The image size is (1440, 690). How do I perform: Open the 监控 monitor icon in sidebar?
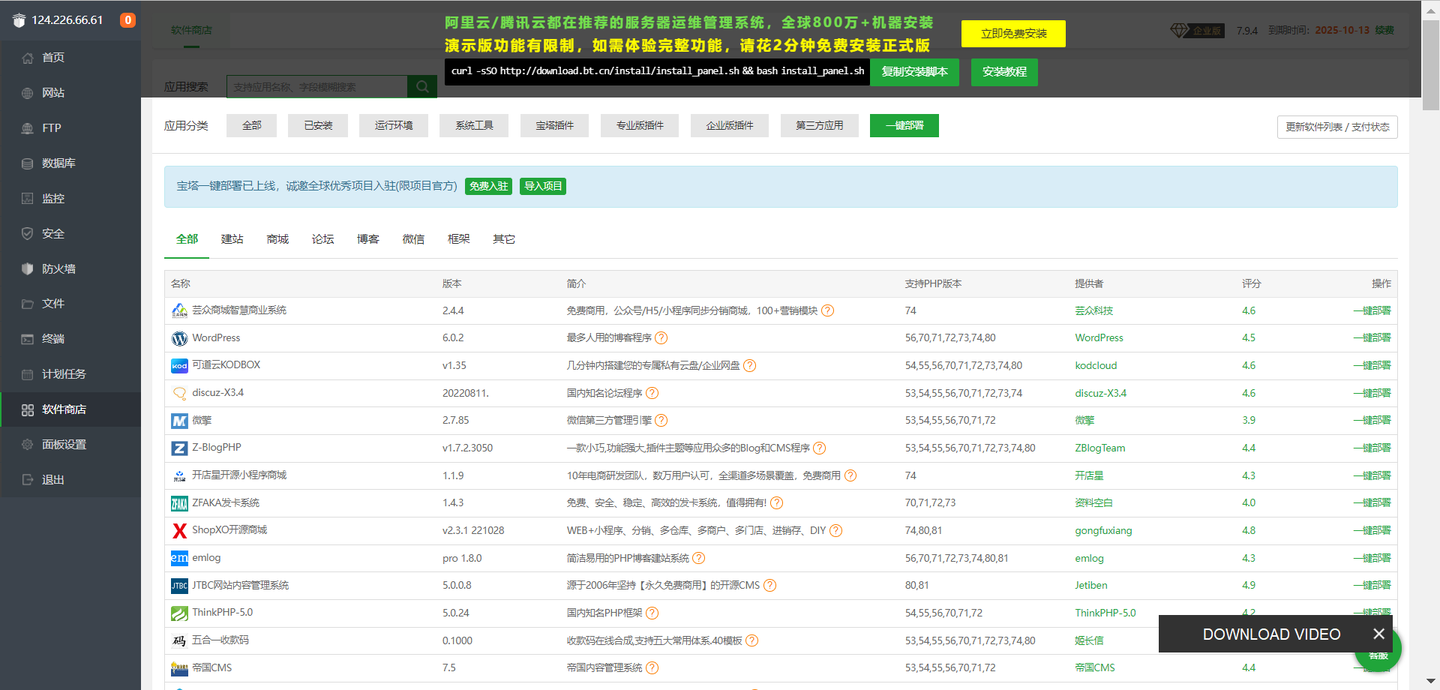(28, 198)
